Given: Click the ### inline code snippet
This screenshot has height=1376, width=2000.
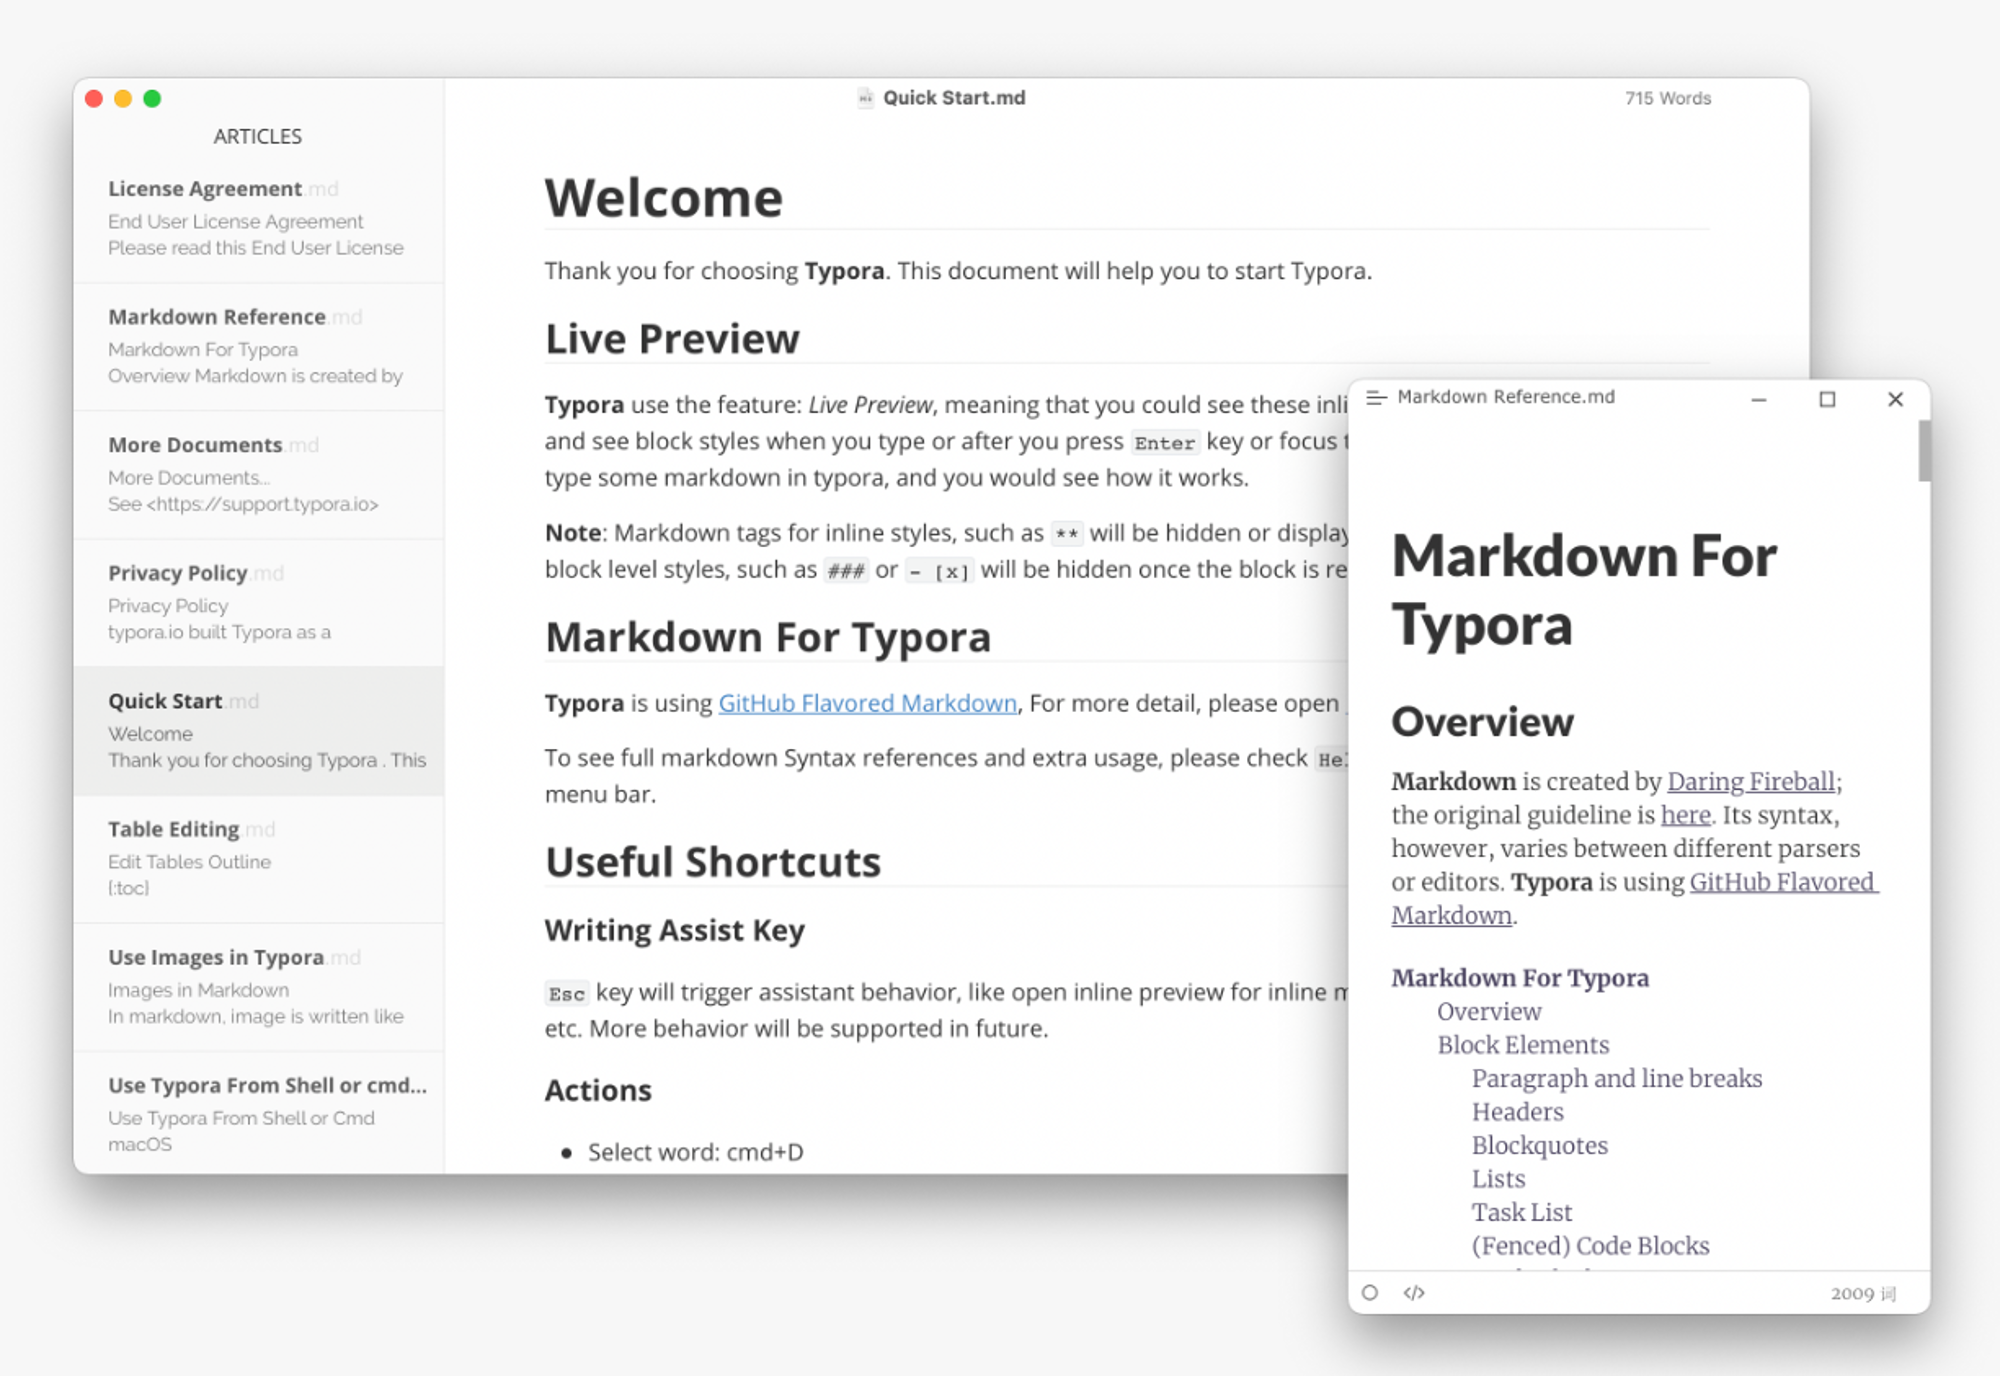Looking at the screenshot, I should [x=846, y=571].
